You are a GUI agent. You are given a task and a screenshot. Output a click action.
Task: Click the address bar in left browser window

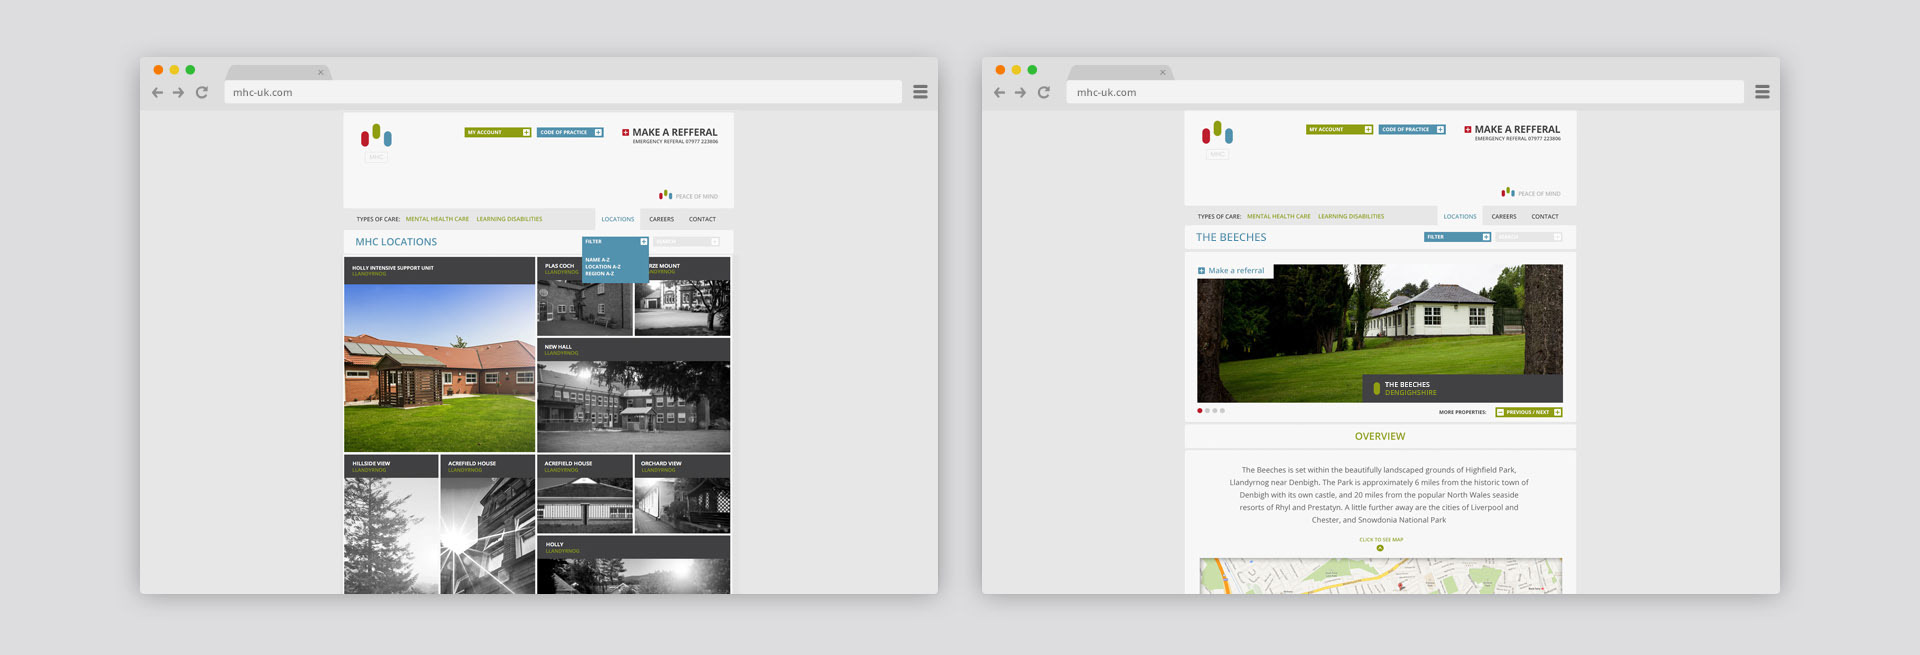(x=563, y=92)
